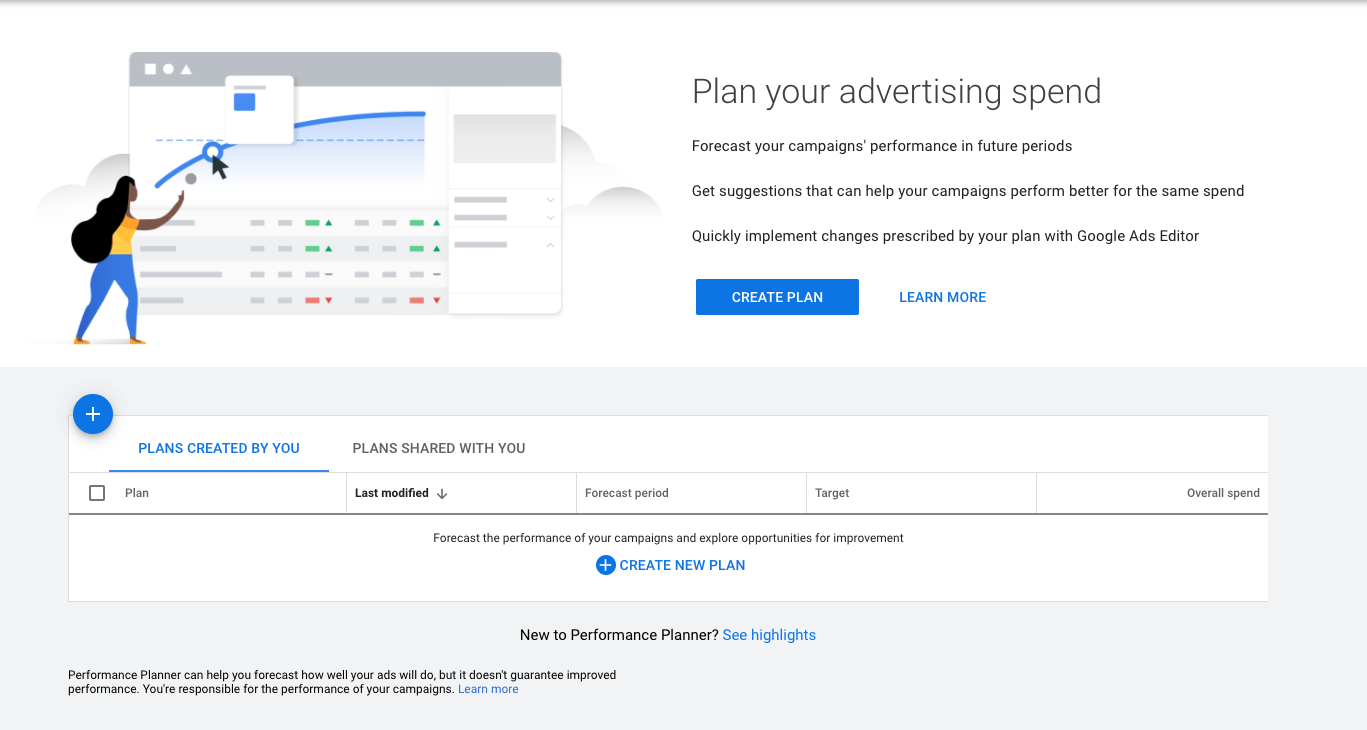Click the Plan column header
The image size is (1367, 730).
(137, 493)
